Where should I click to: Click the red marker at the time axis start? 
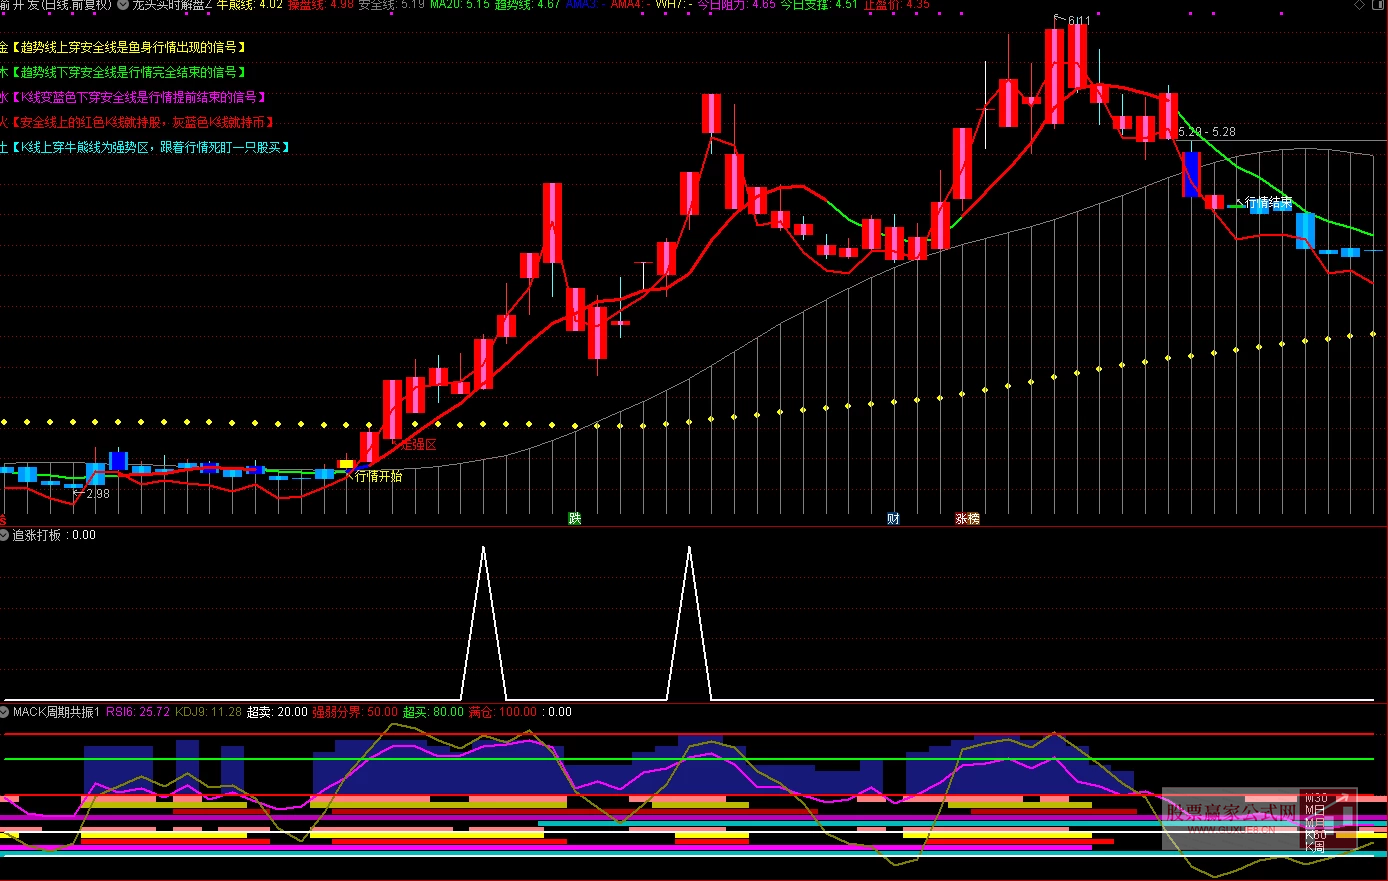click(3, 519)
